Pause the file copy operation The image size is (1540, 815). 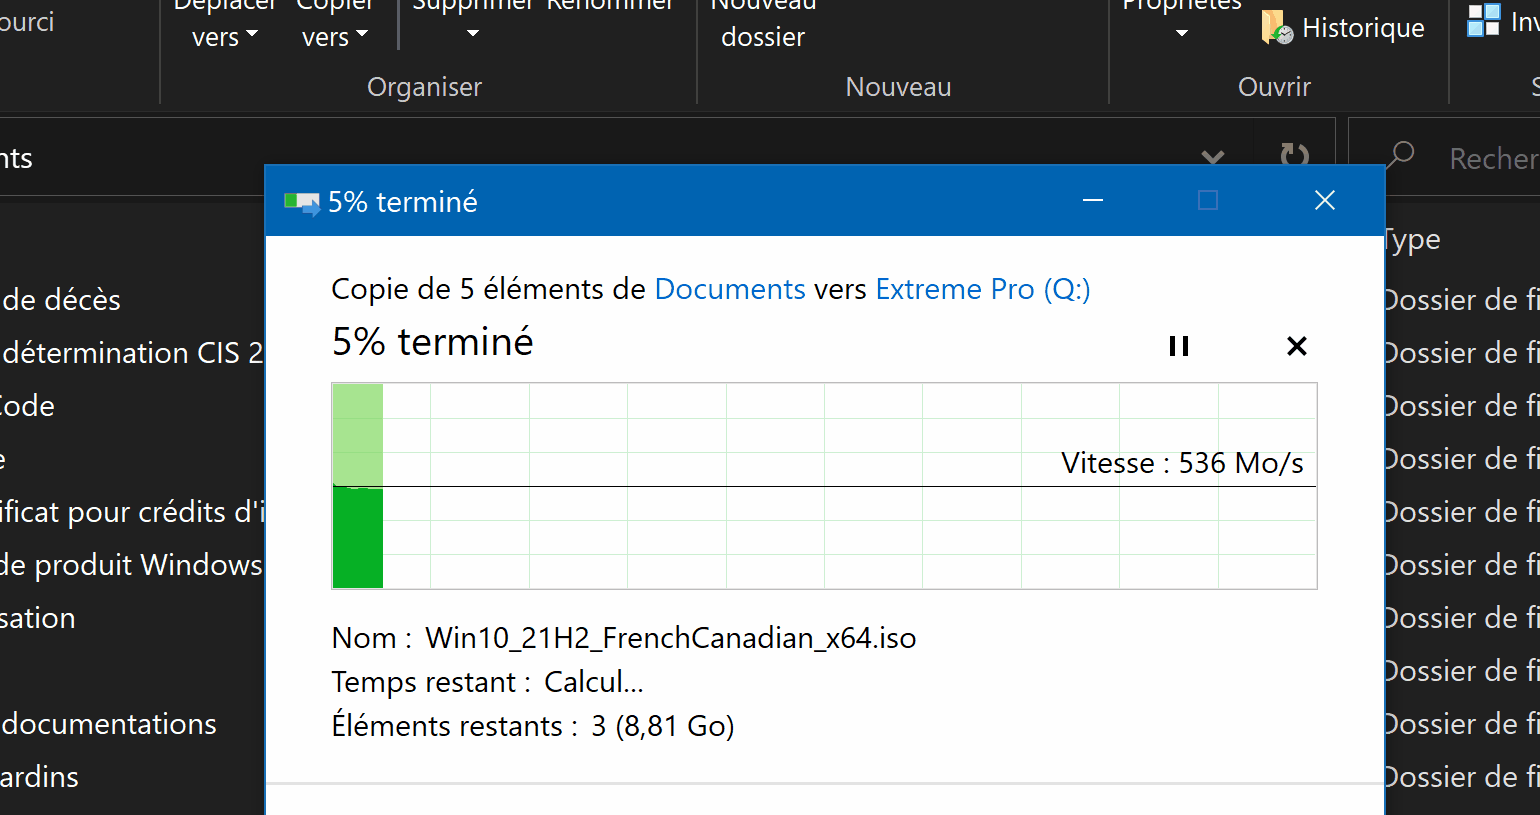pos(1178,345)
